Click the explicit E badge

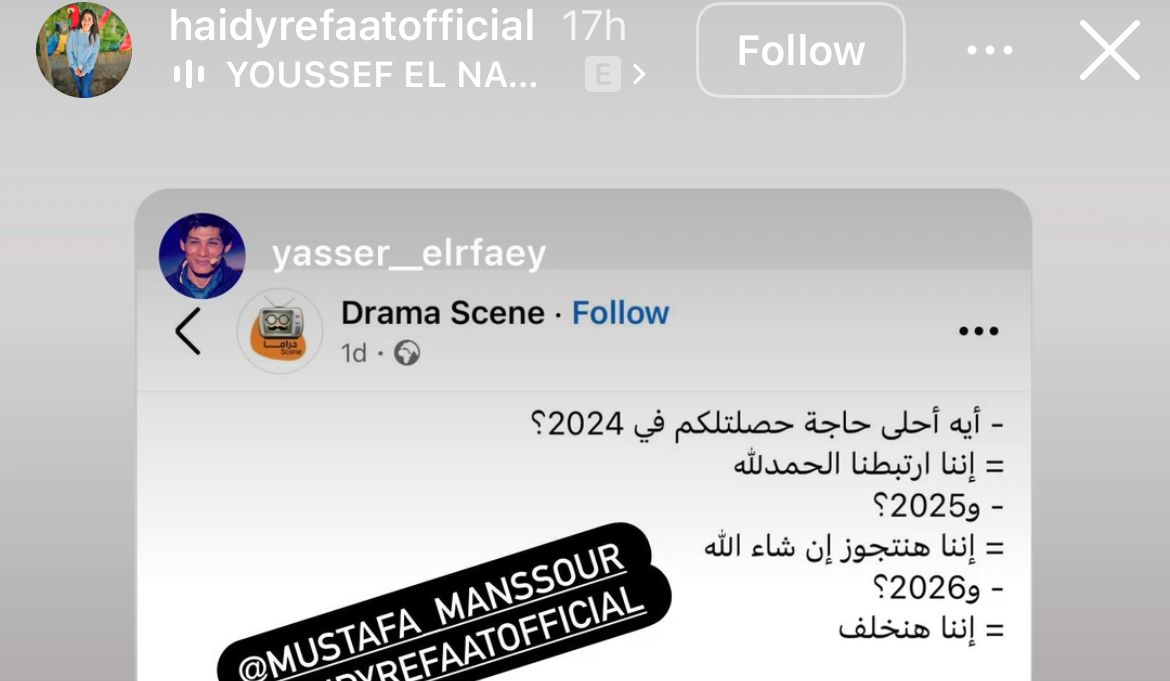(x=603, y=75)
